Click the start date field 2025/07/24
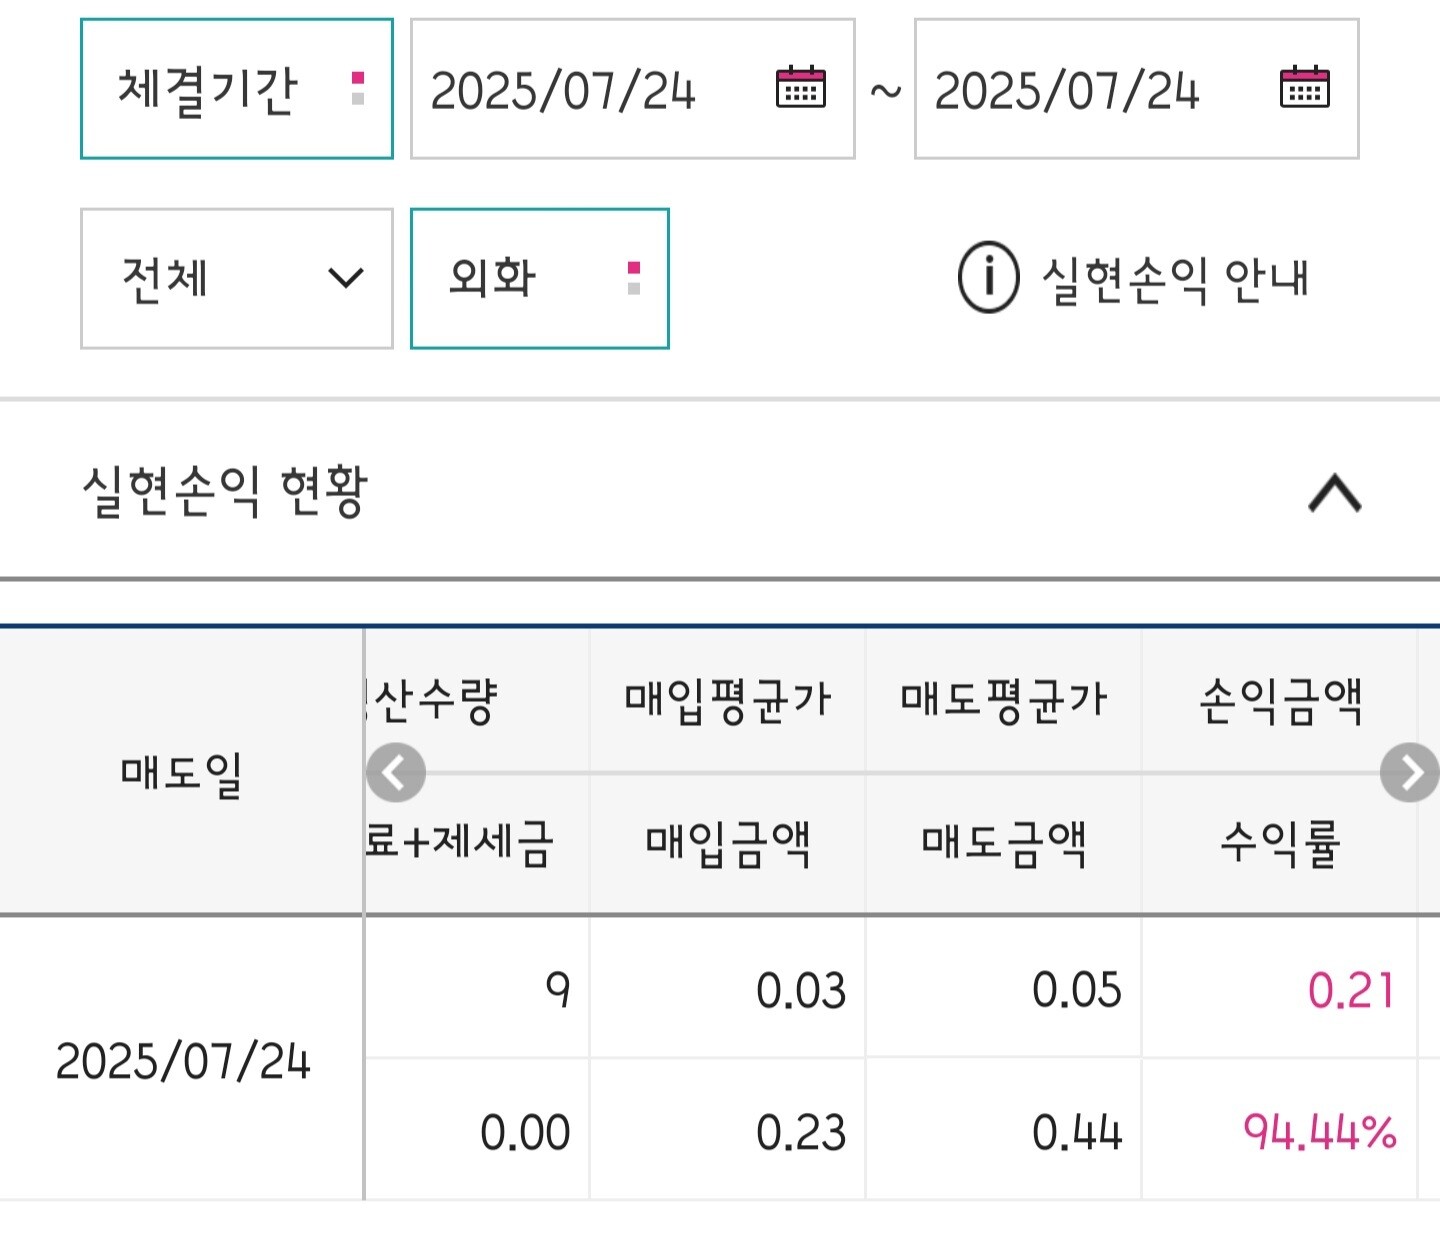 point(563,90)
